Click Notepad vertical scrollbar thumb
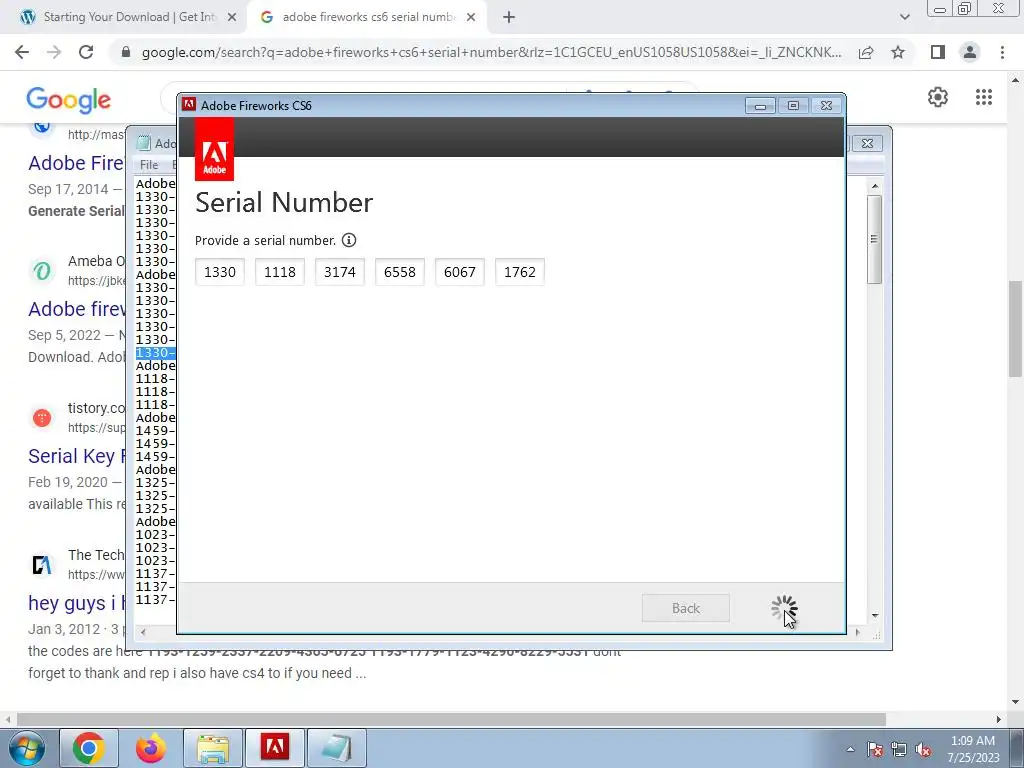 [x=874, y=240]
